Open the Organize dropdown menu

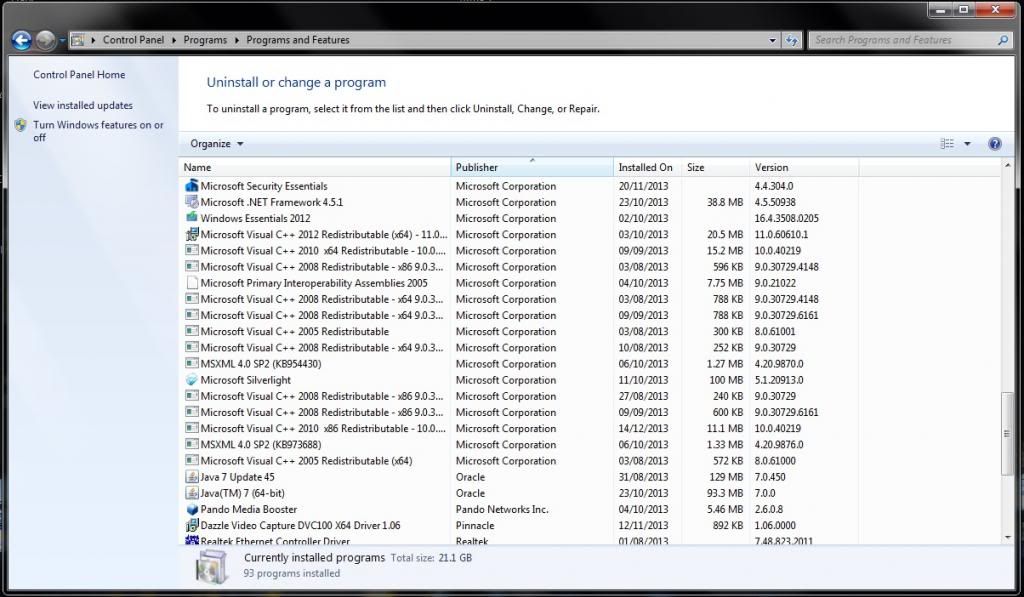(217, 144)
